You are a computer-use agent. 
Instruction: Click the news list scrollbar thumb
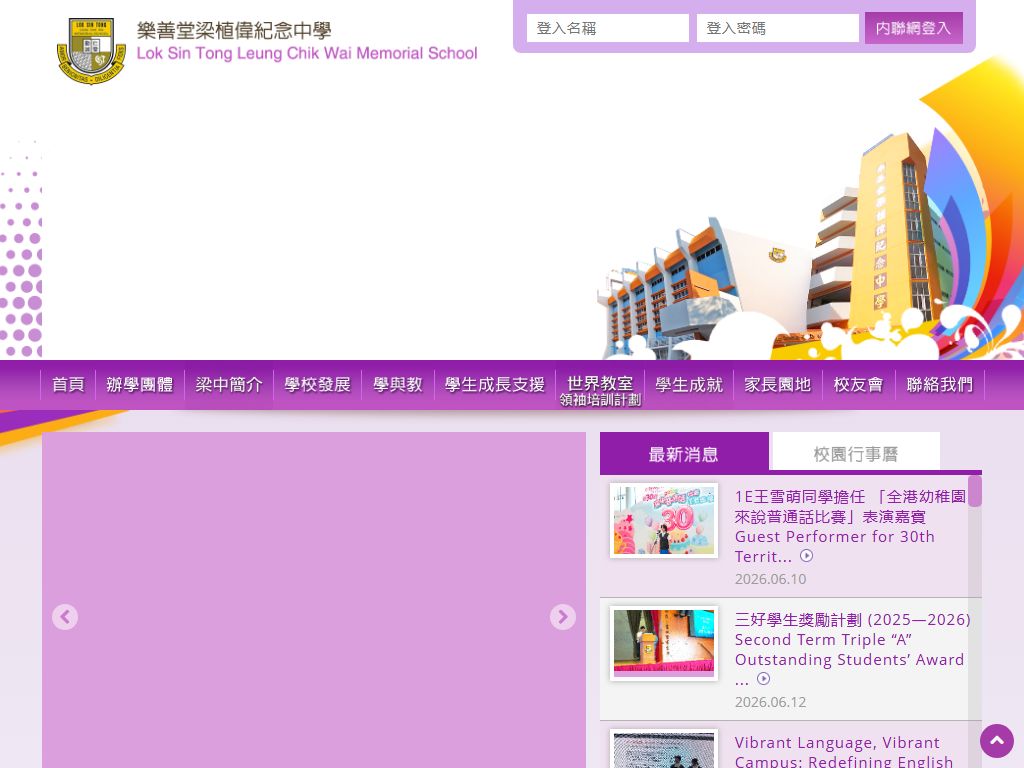pyautogui.click(x=974, y=491)
